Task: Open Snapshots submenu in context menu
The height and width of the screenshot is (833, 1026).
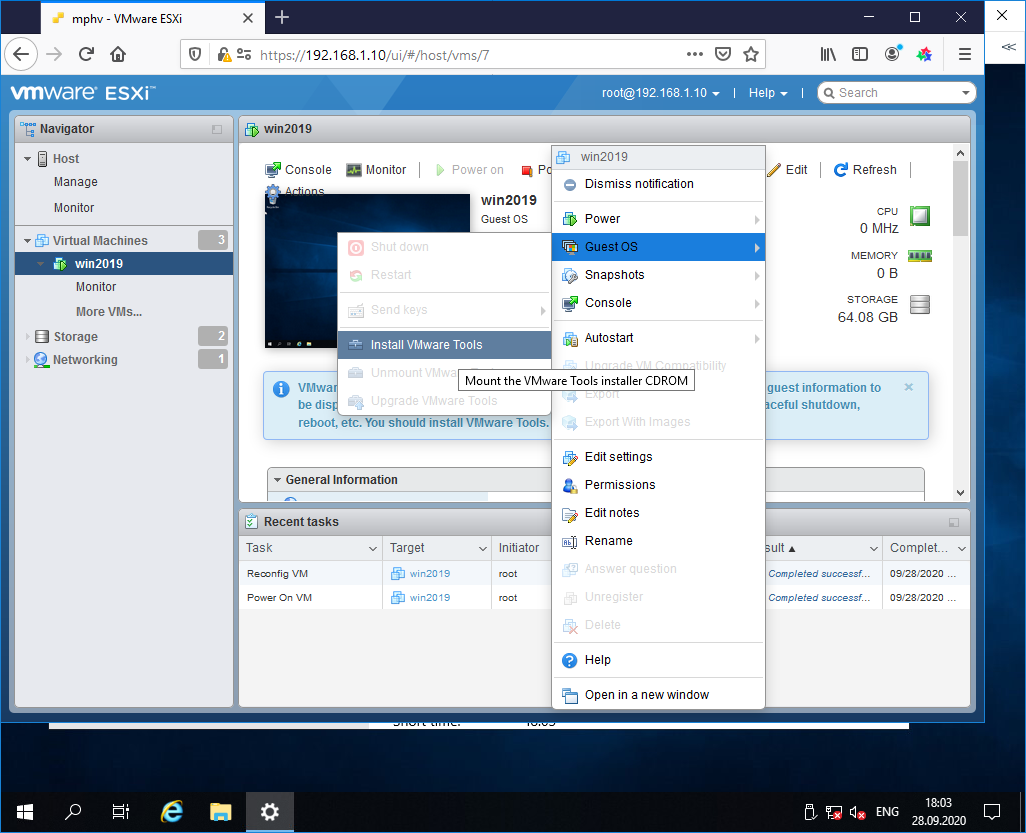Action: click(x=658, y=275)
